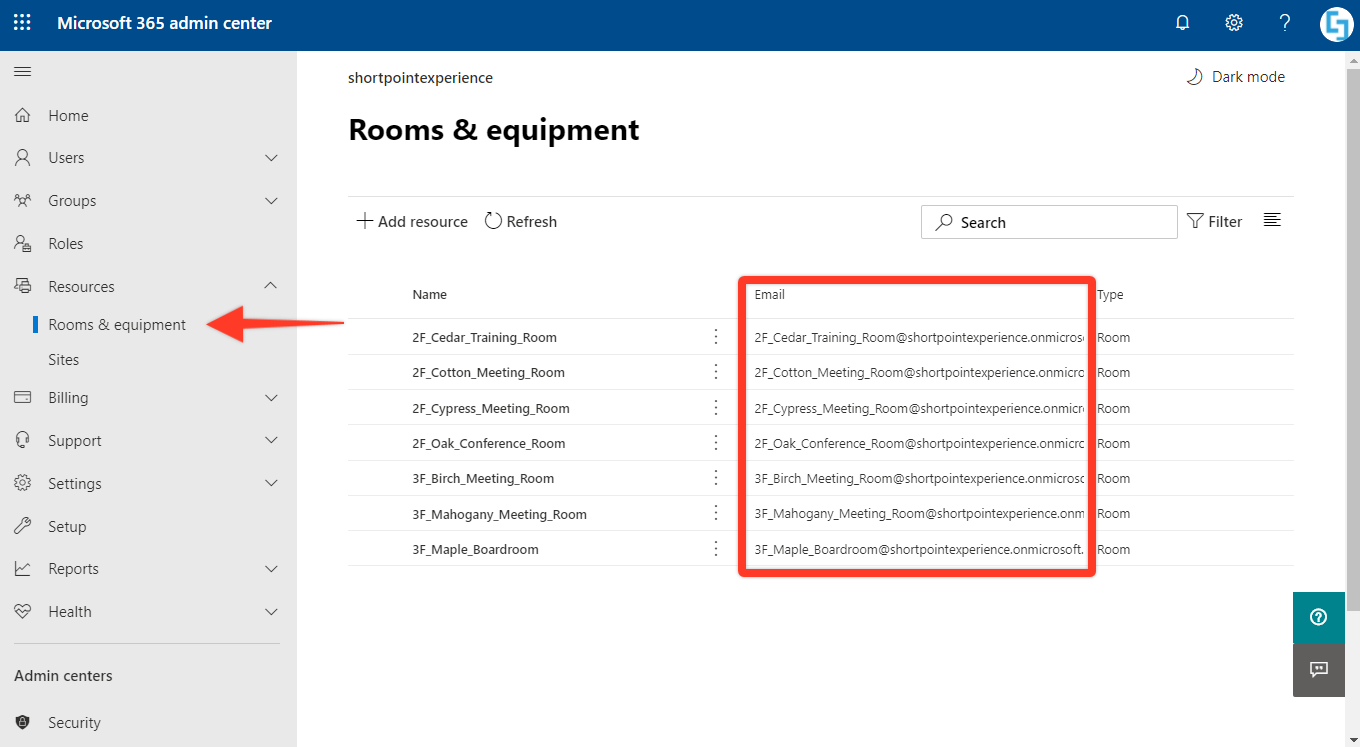Screen dimensions: 1360x747
Task: Open more actions for 2F_Cypress_Meeting_Room
Action: click(x=716, y=407)
